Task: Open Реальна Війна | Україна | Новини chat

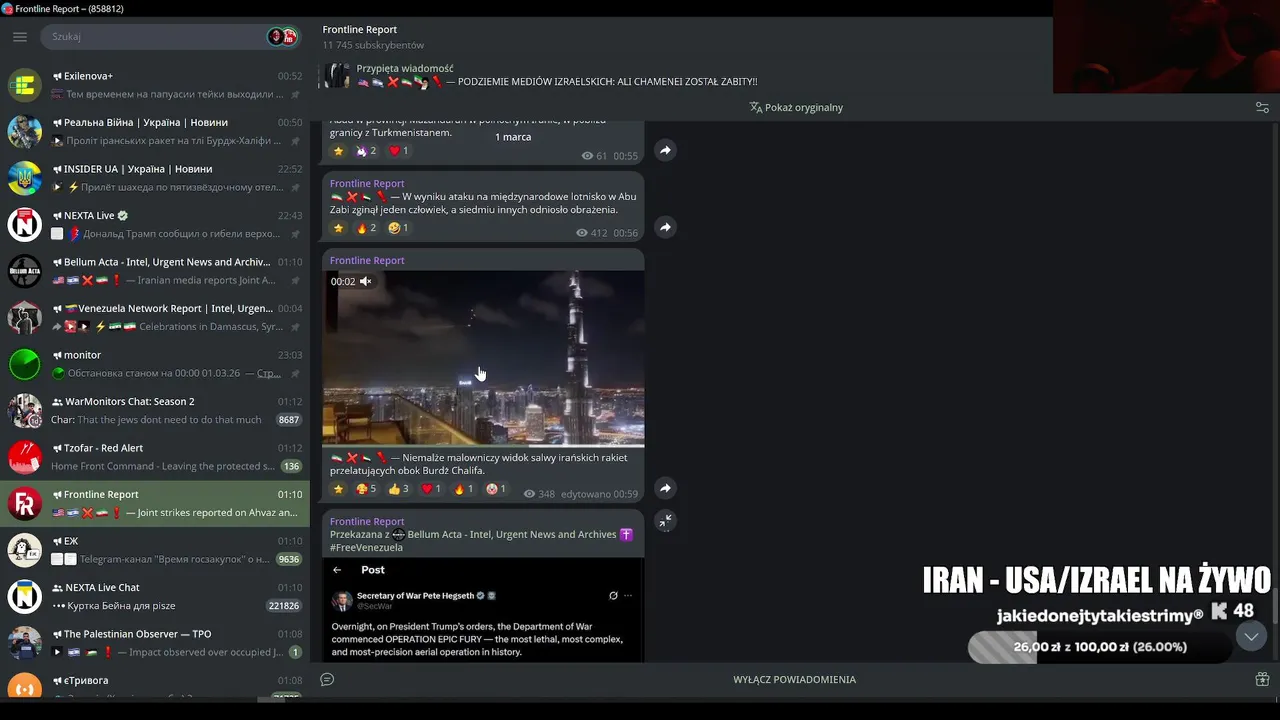Action: pos(155,131)
